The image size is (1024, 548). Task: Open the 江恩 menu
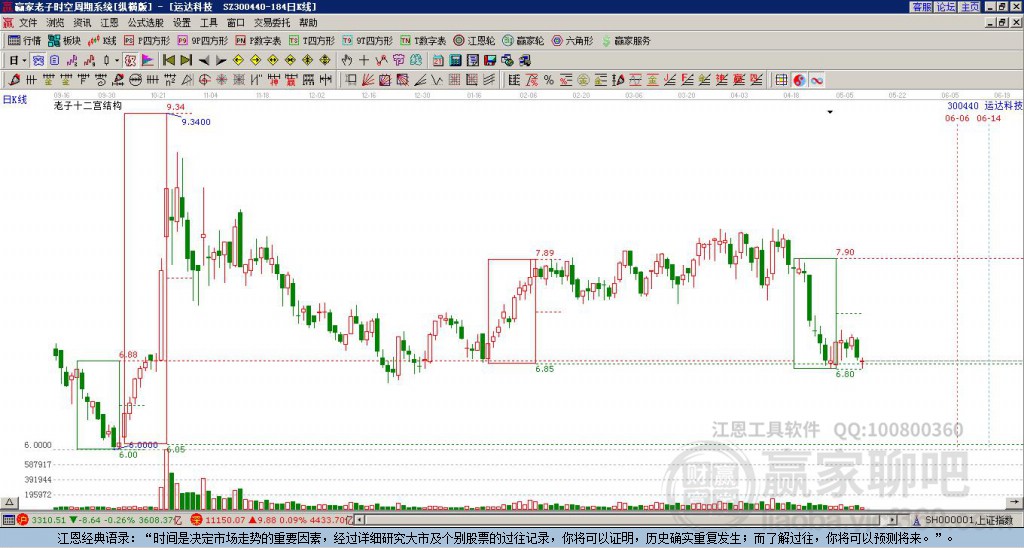point(109,23)
